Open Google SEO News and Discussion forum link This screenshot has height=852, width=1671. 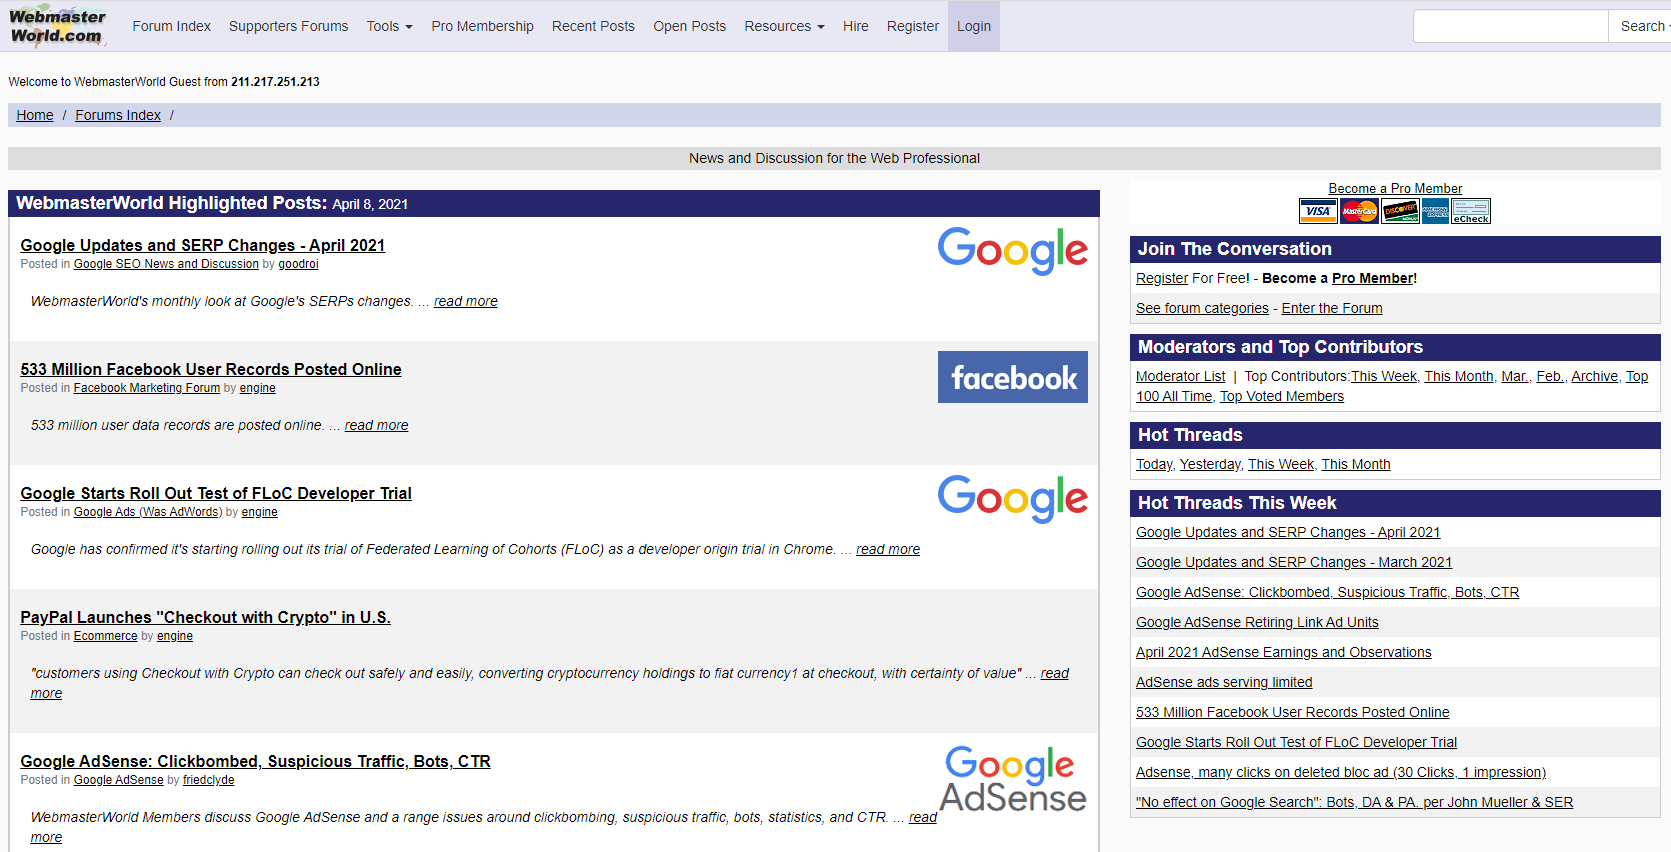click(166, 264)
